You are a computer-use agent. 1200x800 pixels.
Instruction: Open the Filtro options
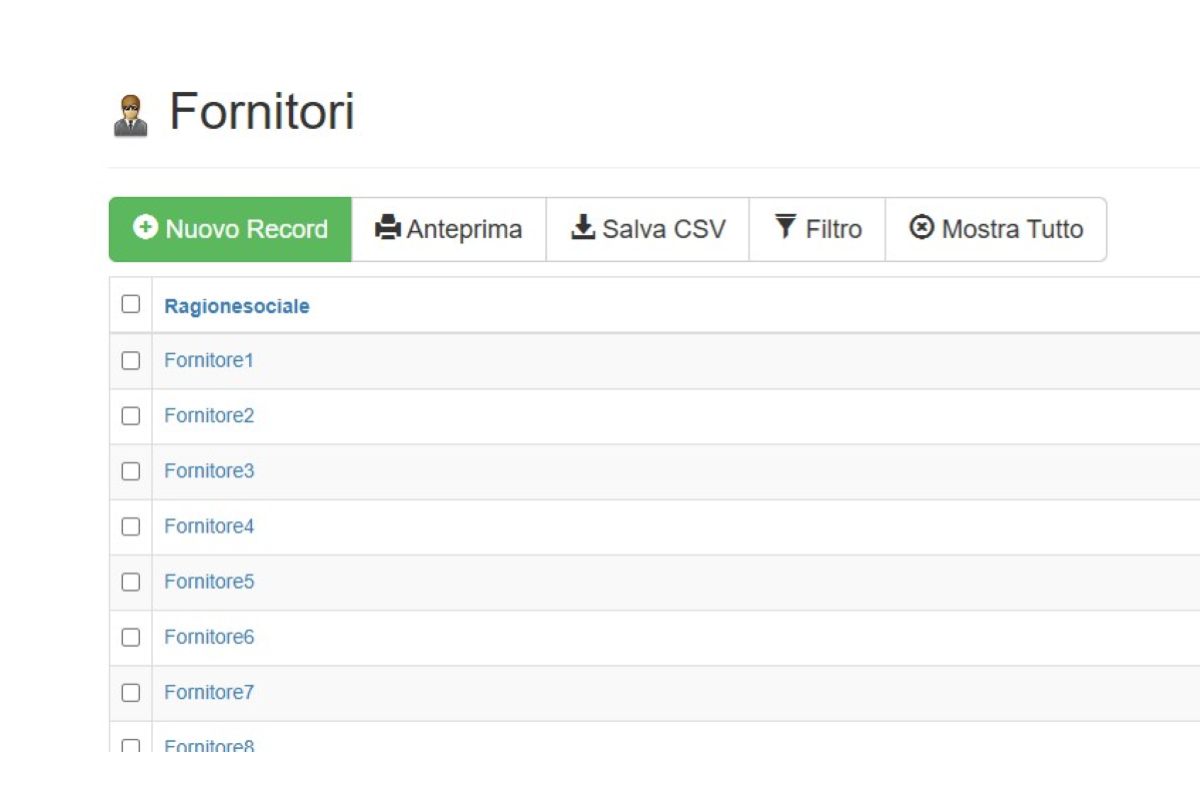tap(818, 229)
